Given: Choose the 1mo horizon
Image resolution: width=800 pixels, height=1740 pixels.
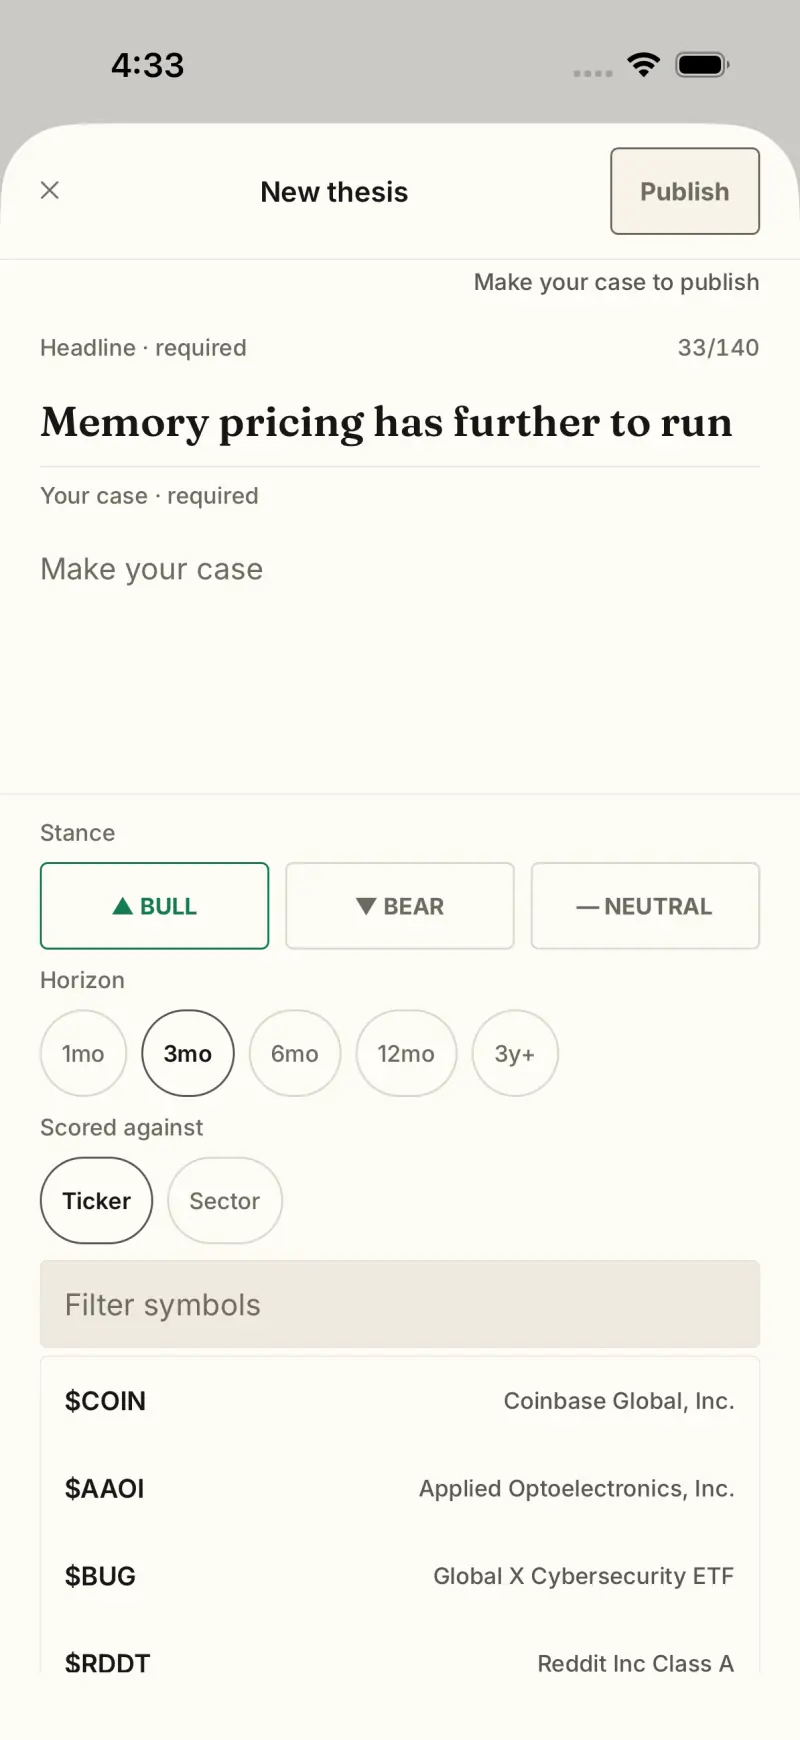Looking at the screenshot, I should (x=83, y=1053).
